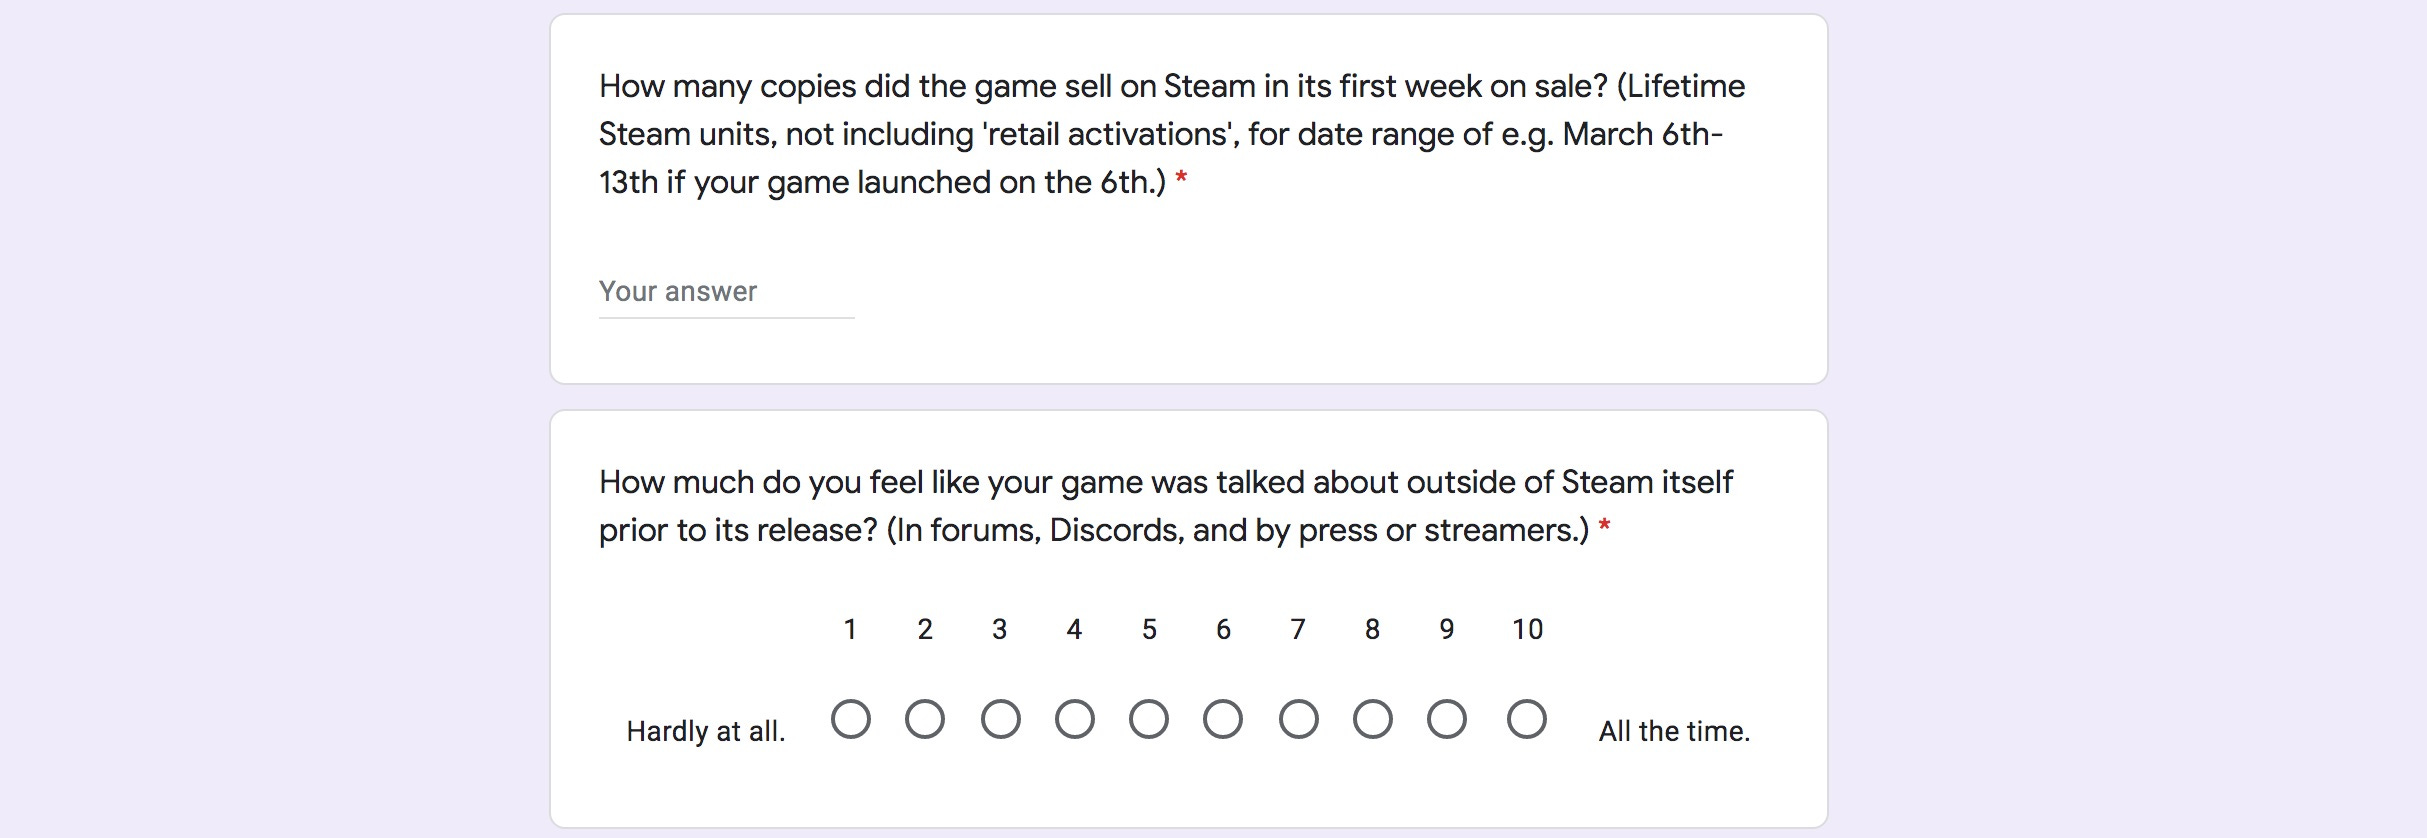
Task: Select rating 2 on the scale
Action: pos(925,718)
